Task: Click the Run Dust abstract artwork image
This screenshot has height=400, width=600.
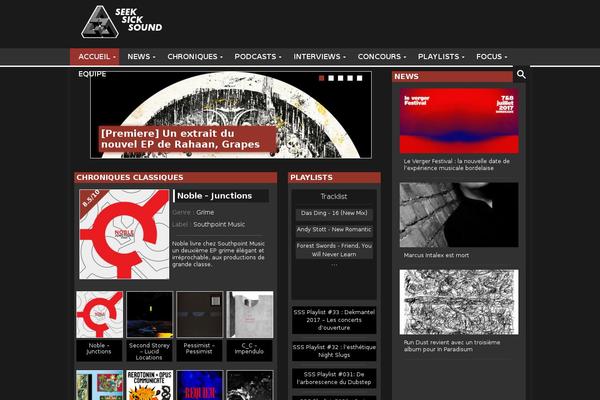Action: [459, 302]
